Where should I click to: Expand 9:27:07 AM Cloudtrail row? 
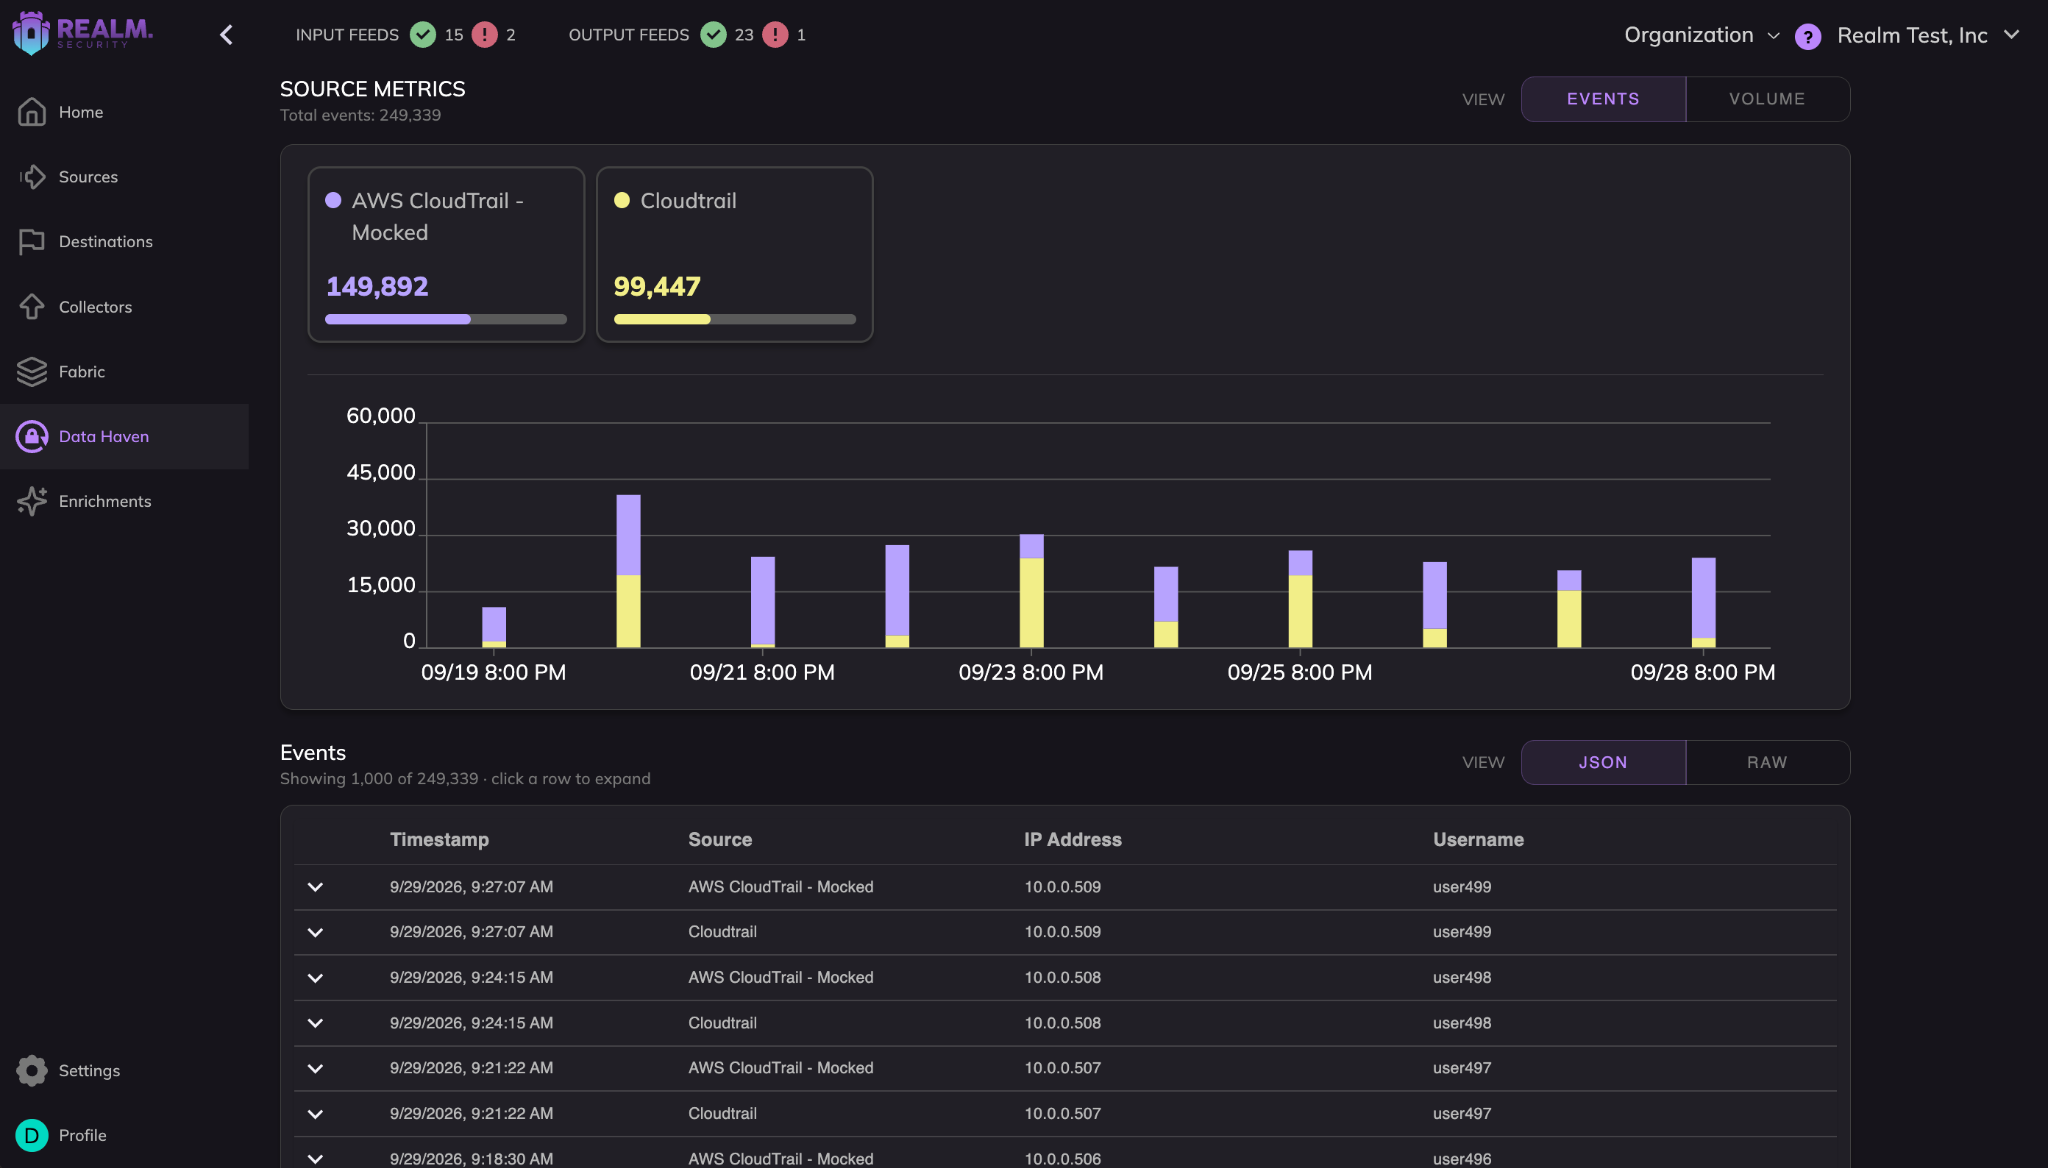[x=315, y=932]
